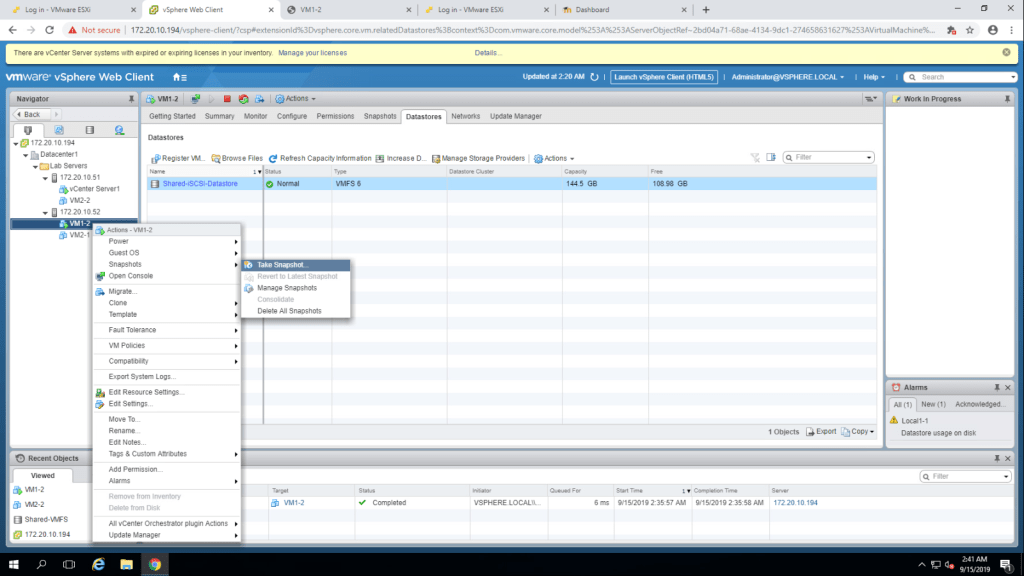The image size is (1024, 576).
Task: Open the Administrator@VSPHERE.LOCAL user dropdown
Action: click(788, 77)
